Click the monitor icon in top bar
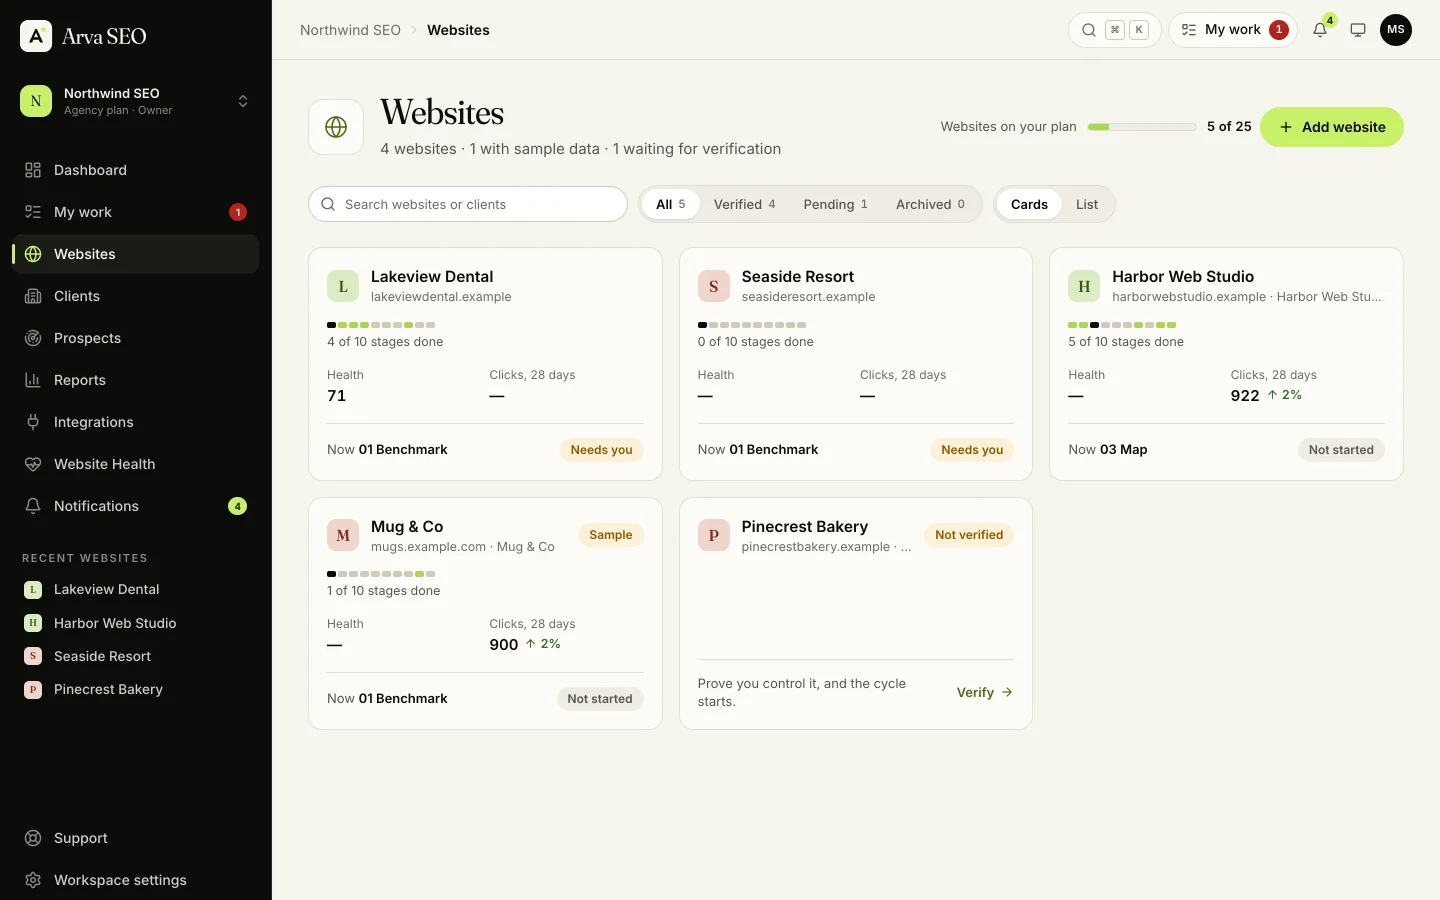Screen dimensions: 1440x900 coord(1358,30)
